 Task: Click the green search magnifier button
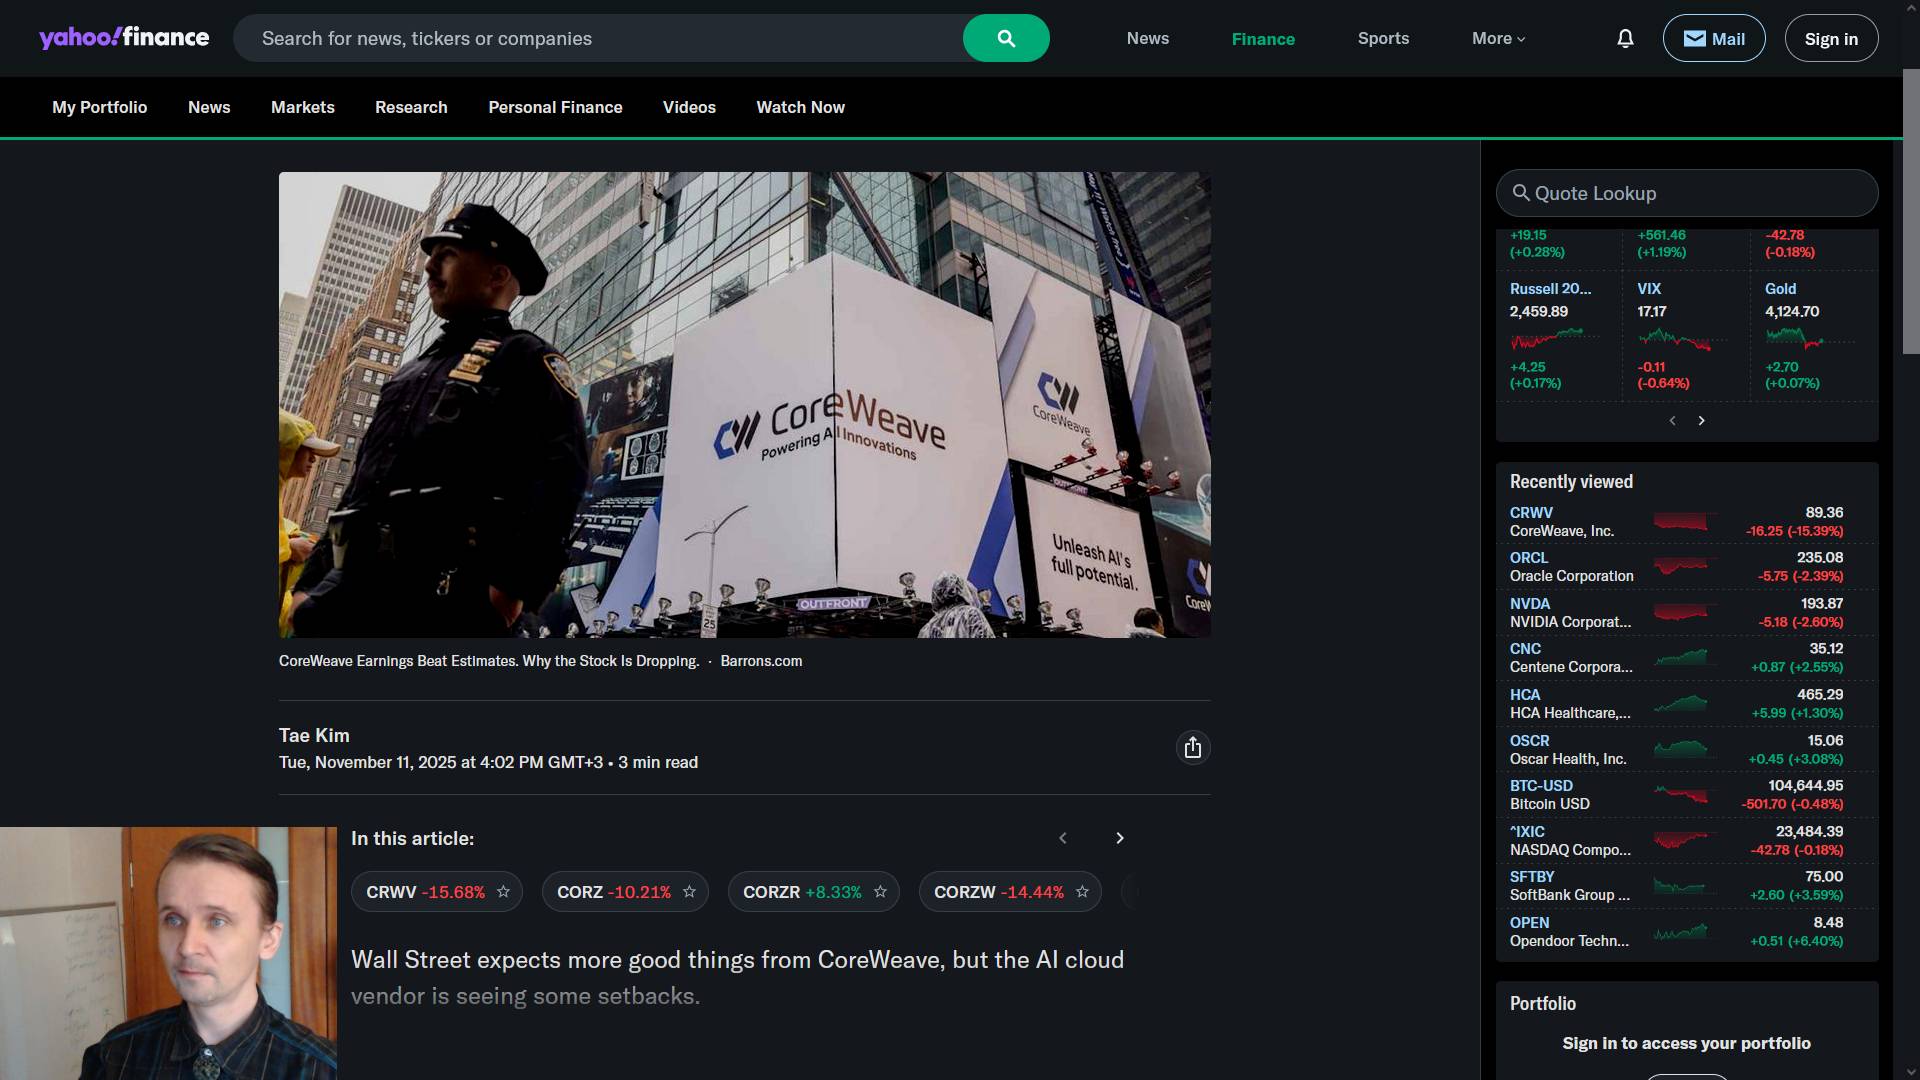pos(1006,38)
